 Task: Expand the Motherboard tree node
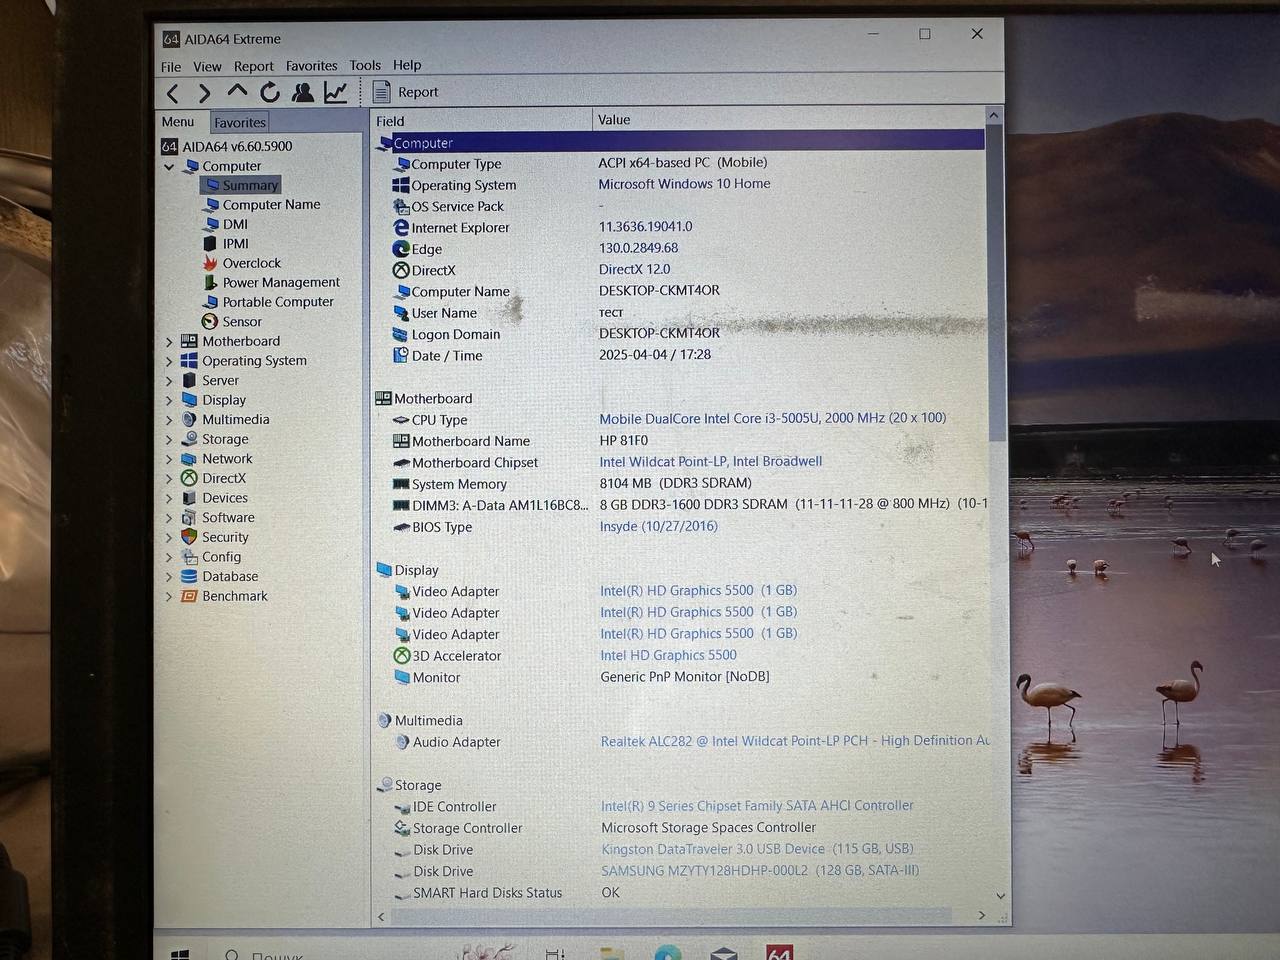click(169, 342)
